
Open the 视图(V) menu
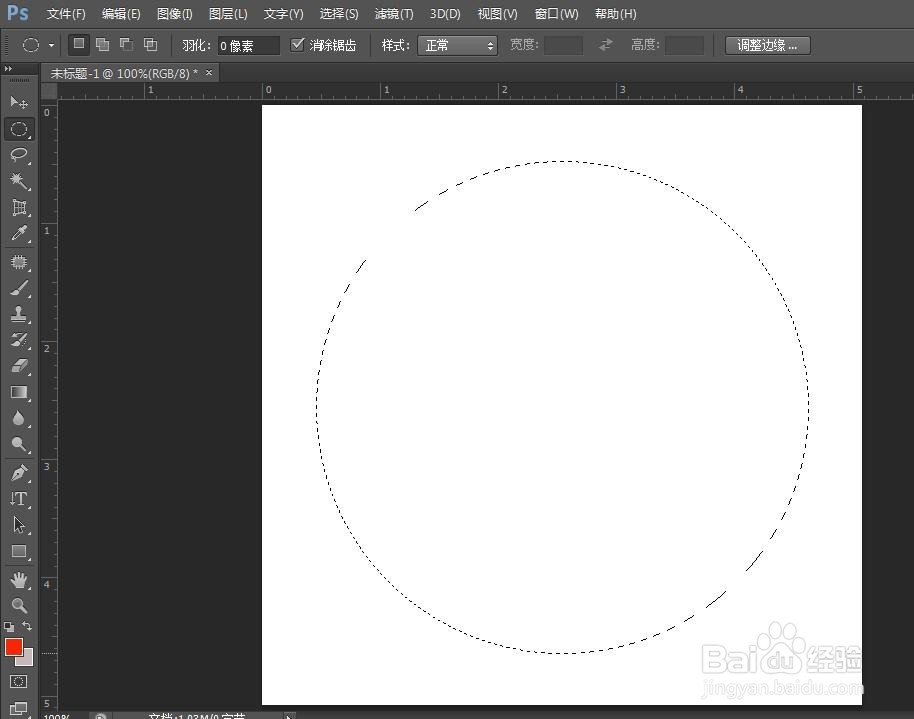tap(497, 13)
